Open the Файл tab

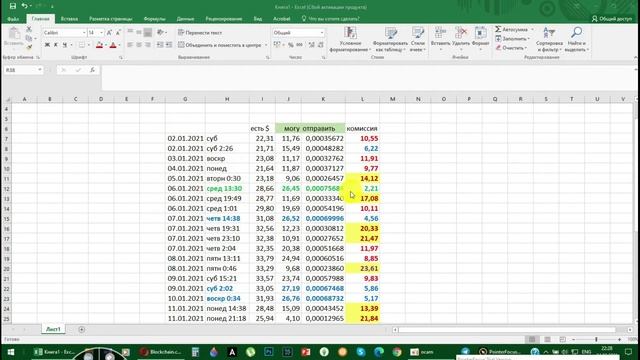13,19
